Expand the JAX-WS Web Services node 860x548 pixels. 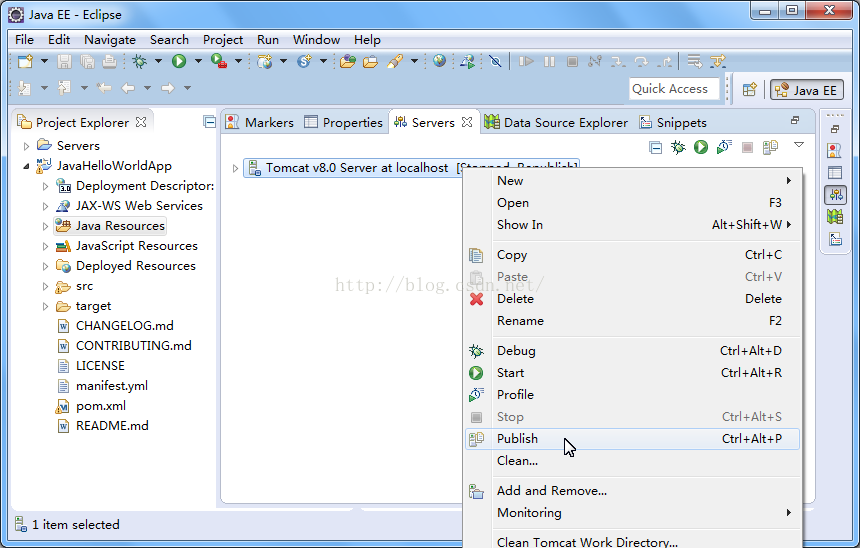point(46,206)
